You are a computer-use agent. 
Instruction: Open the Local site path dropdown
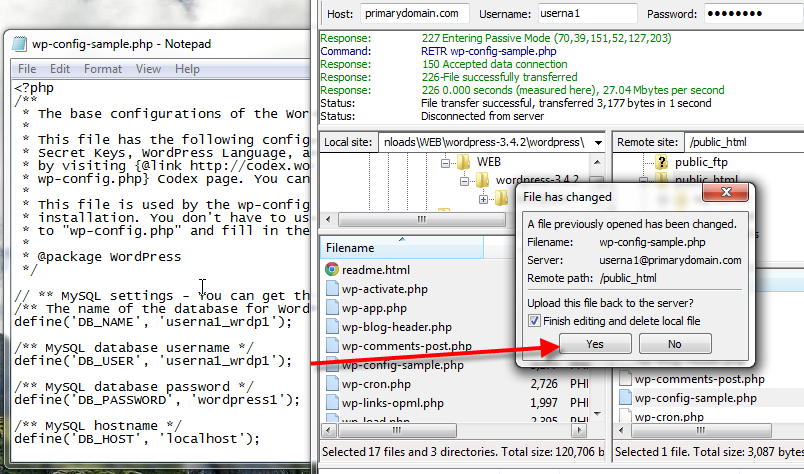[597, 142]
